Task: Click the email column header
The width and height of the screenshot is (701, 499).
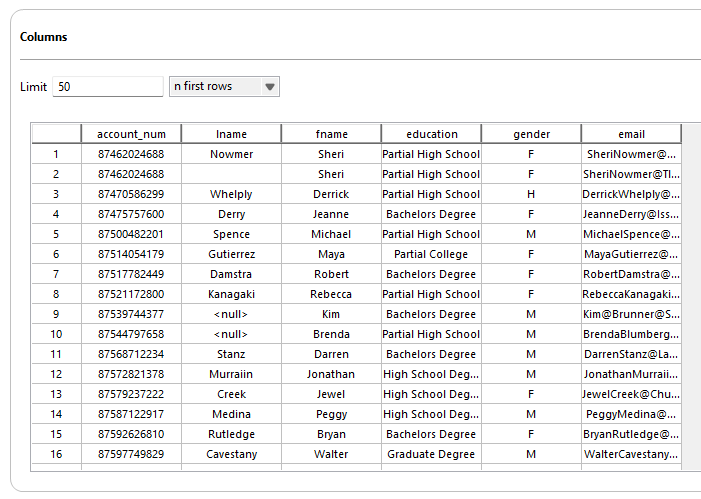Action: click(x=631, y=134)
